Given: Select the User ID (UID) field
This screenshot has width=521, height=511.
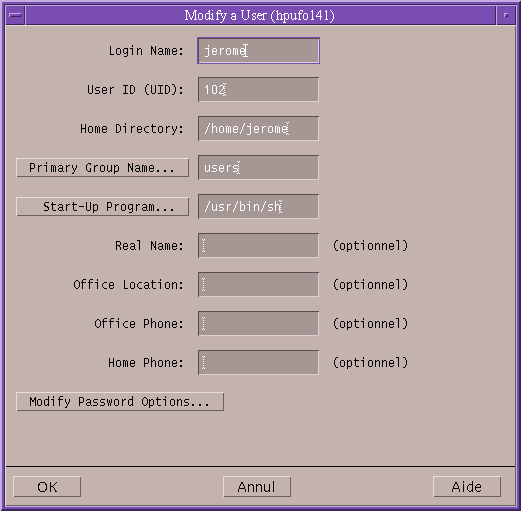Looking at the screenshot, I should [258, 90].
